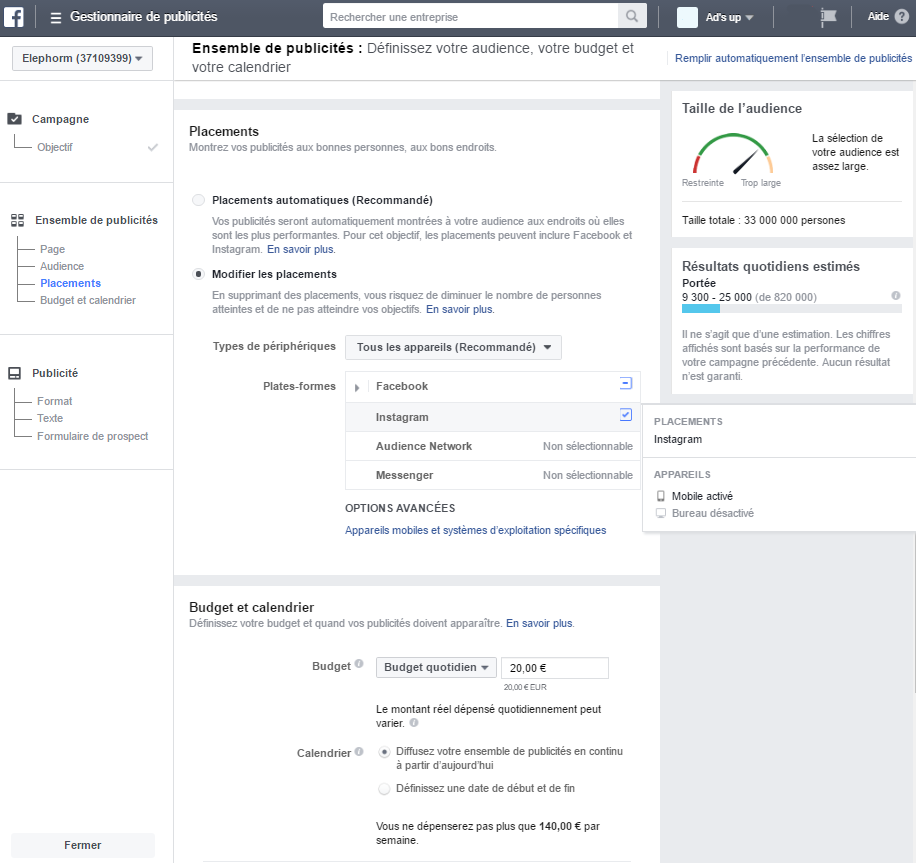
Task: Open the notifications flag icon
Action: point(828,17)
